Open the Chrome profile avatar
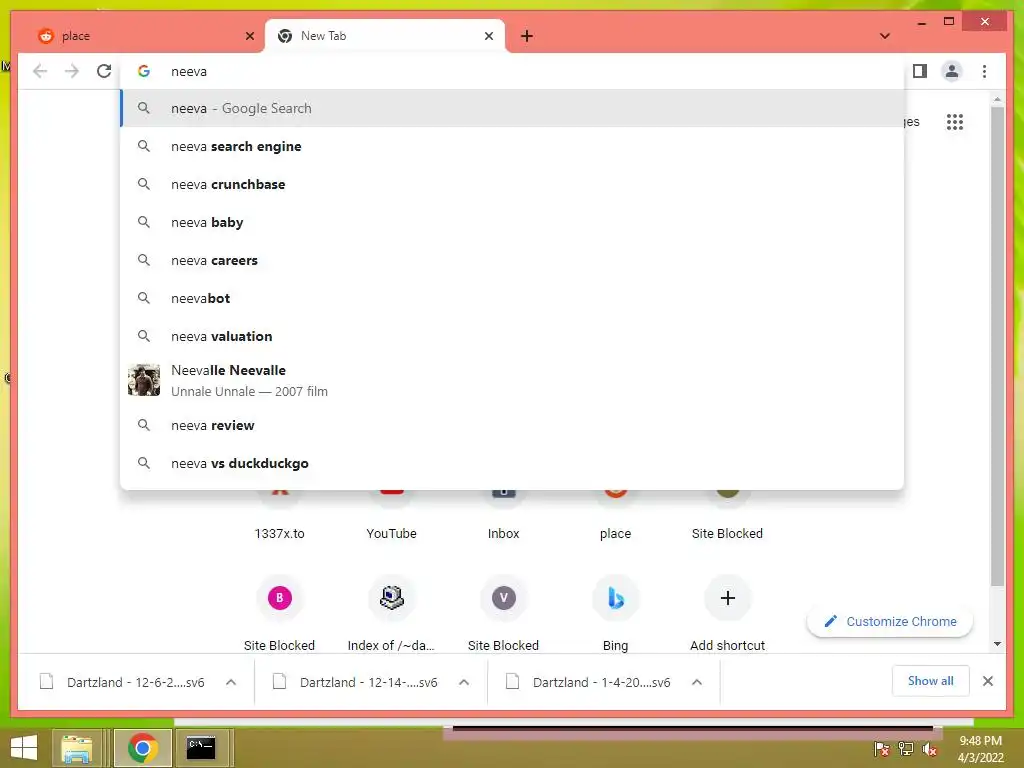Viewport: 1024px width, 768px height. pos(952,71)
